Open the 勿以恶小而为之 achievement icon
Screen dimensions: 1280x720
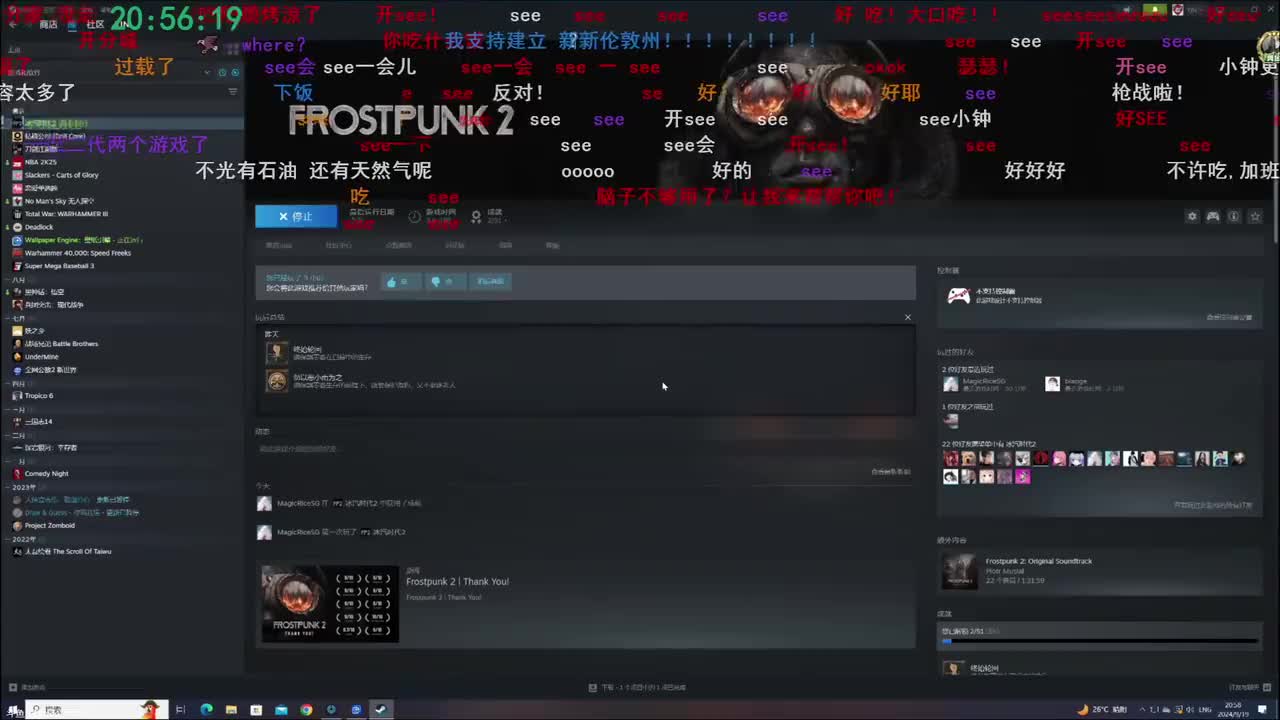277,381
